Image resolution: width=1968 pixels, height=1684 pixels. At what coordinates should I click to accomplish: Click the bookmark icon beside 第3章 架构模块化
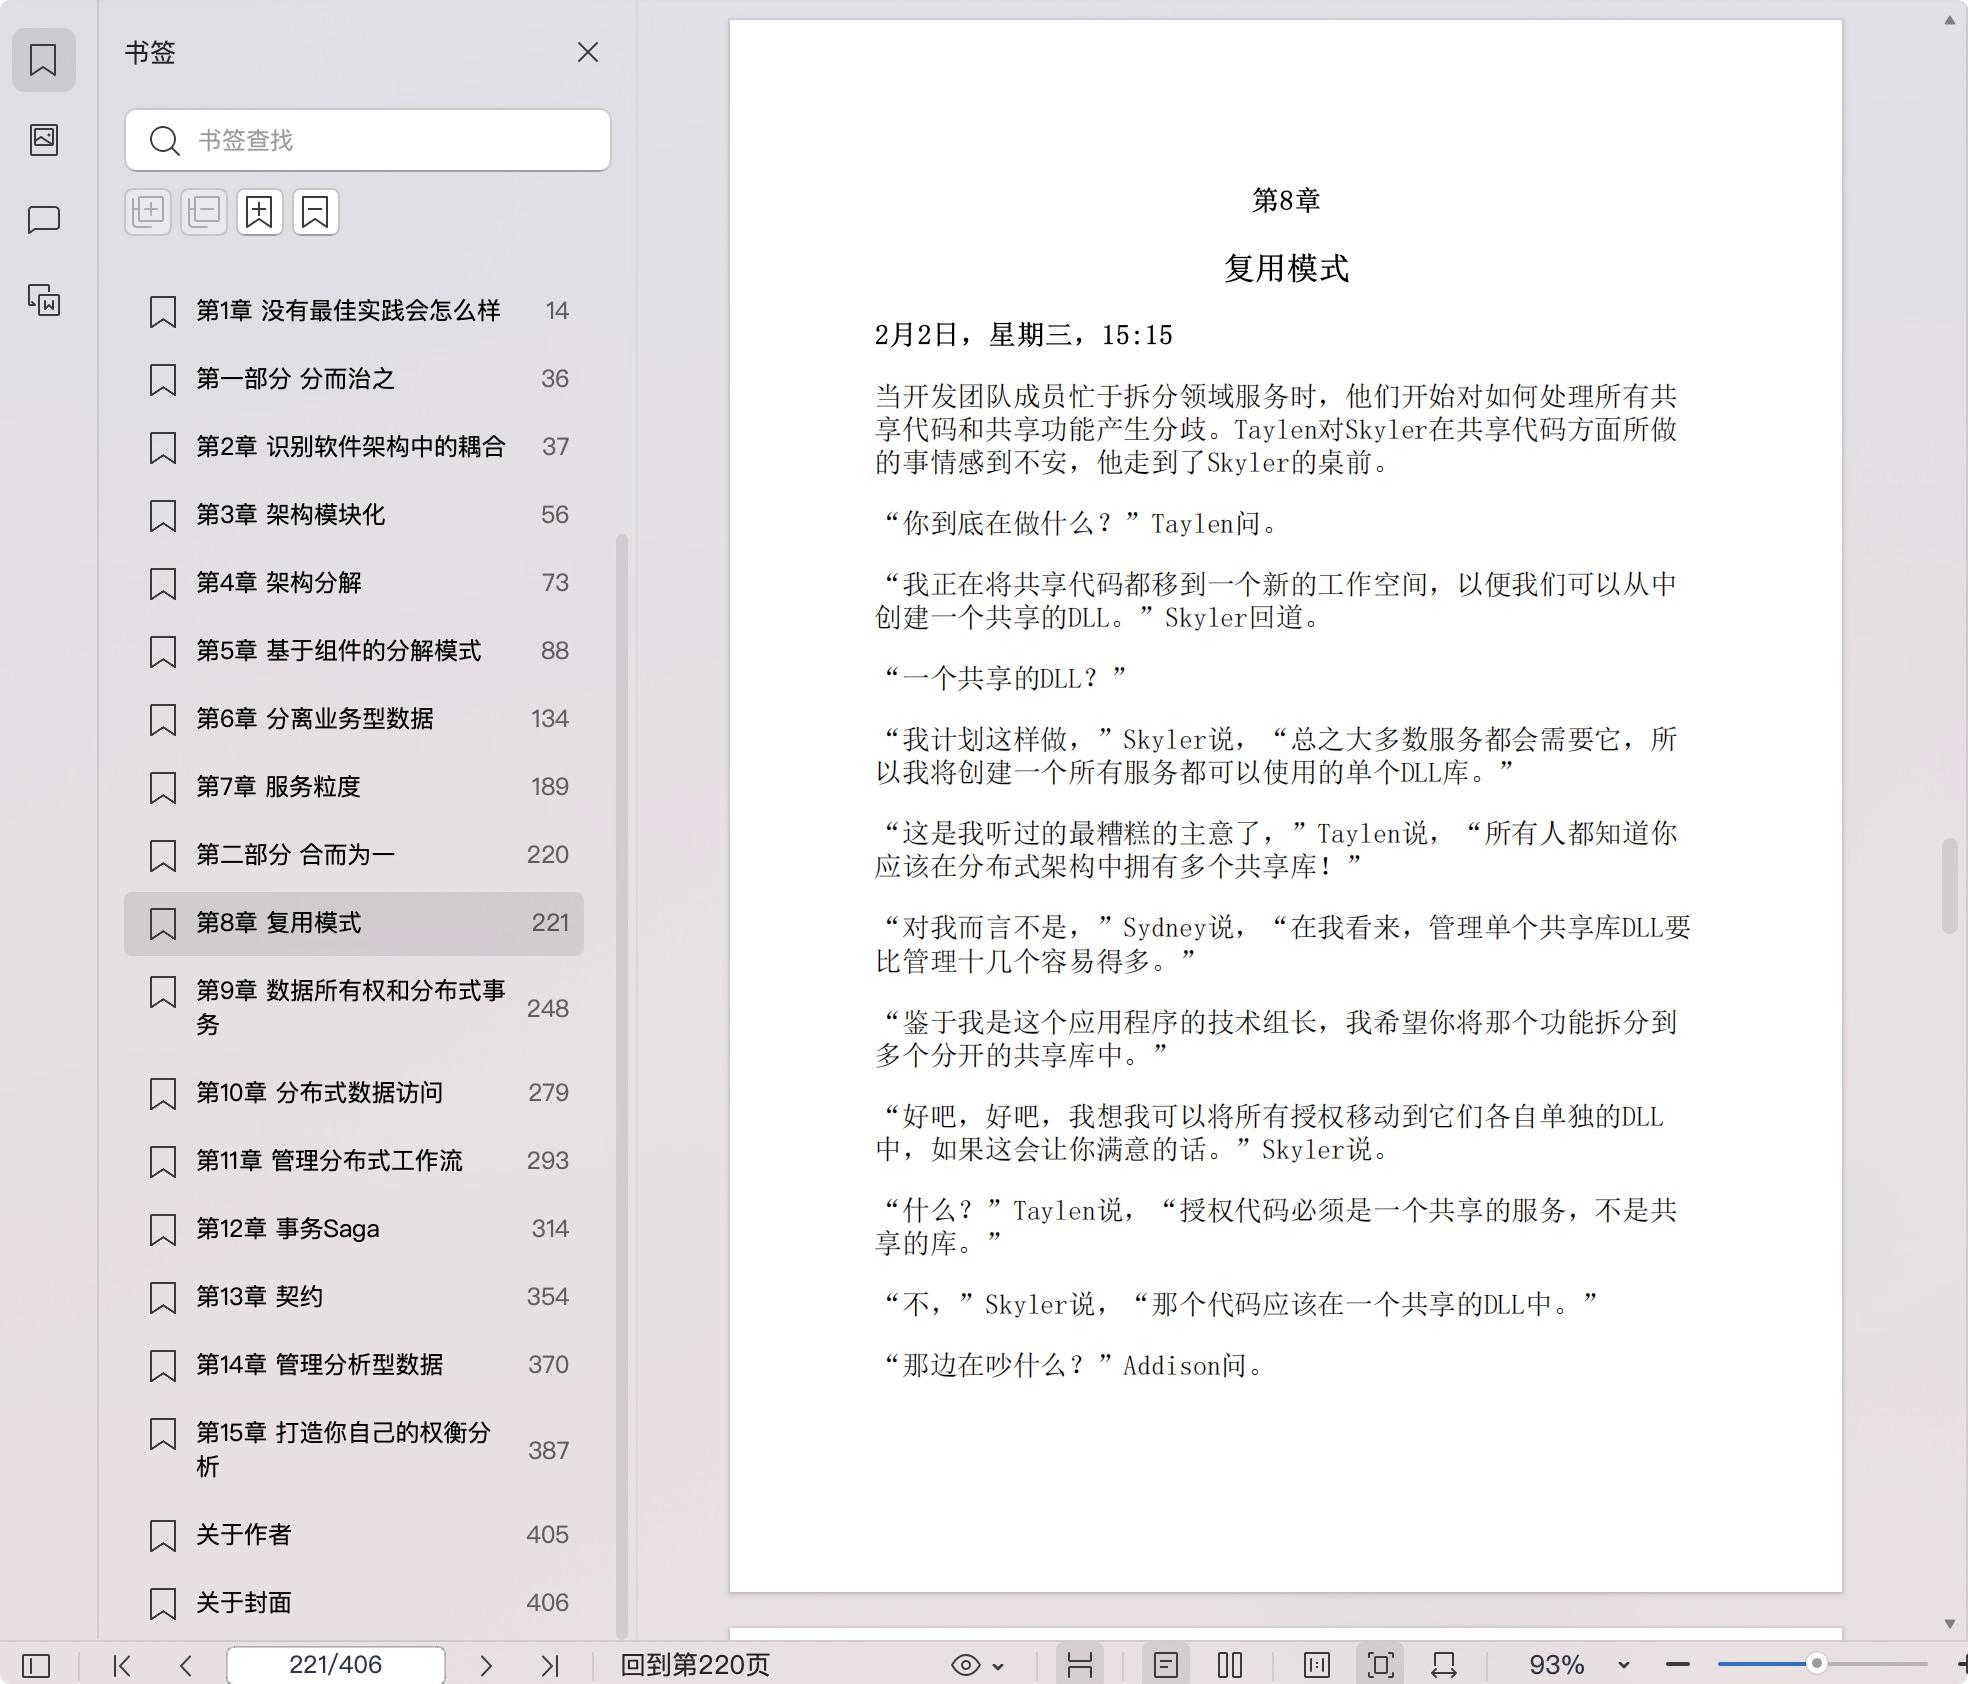[163, 515]
